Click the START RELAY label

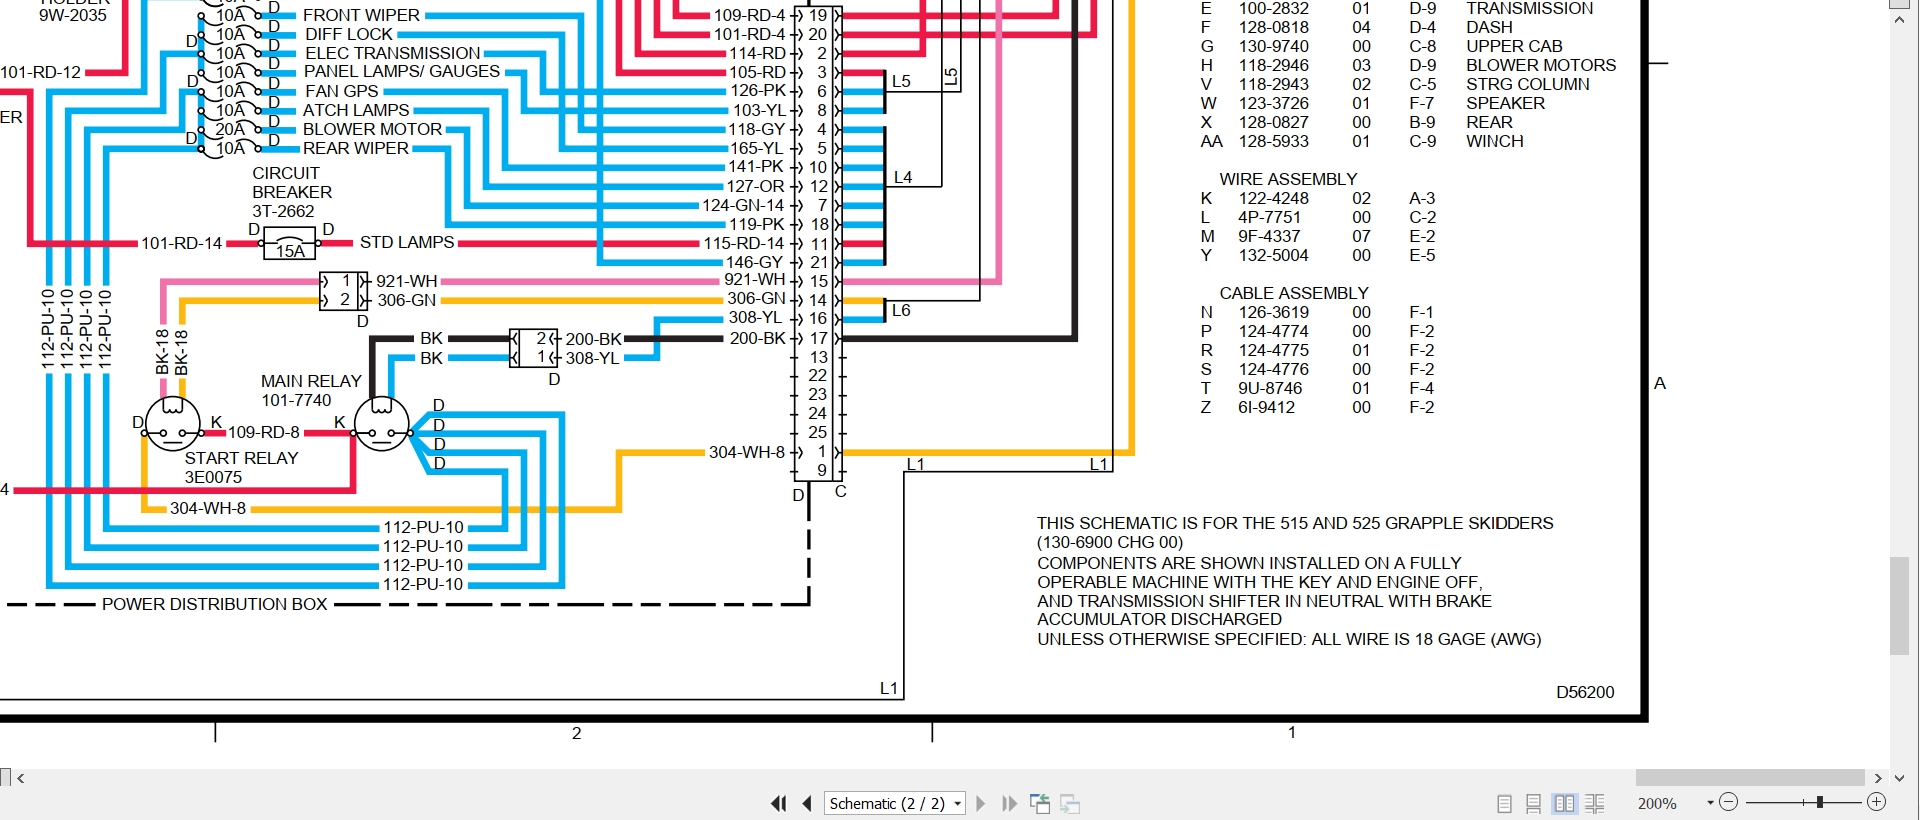(241, 458)
